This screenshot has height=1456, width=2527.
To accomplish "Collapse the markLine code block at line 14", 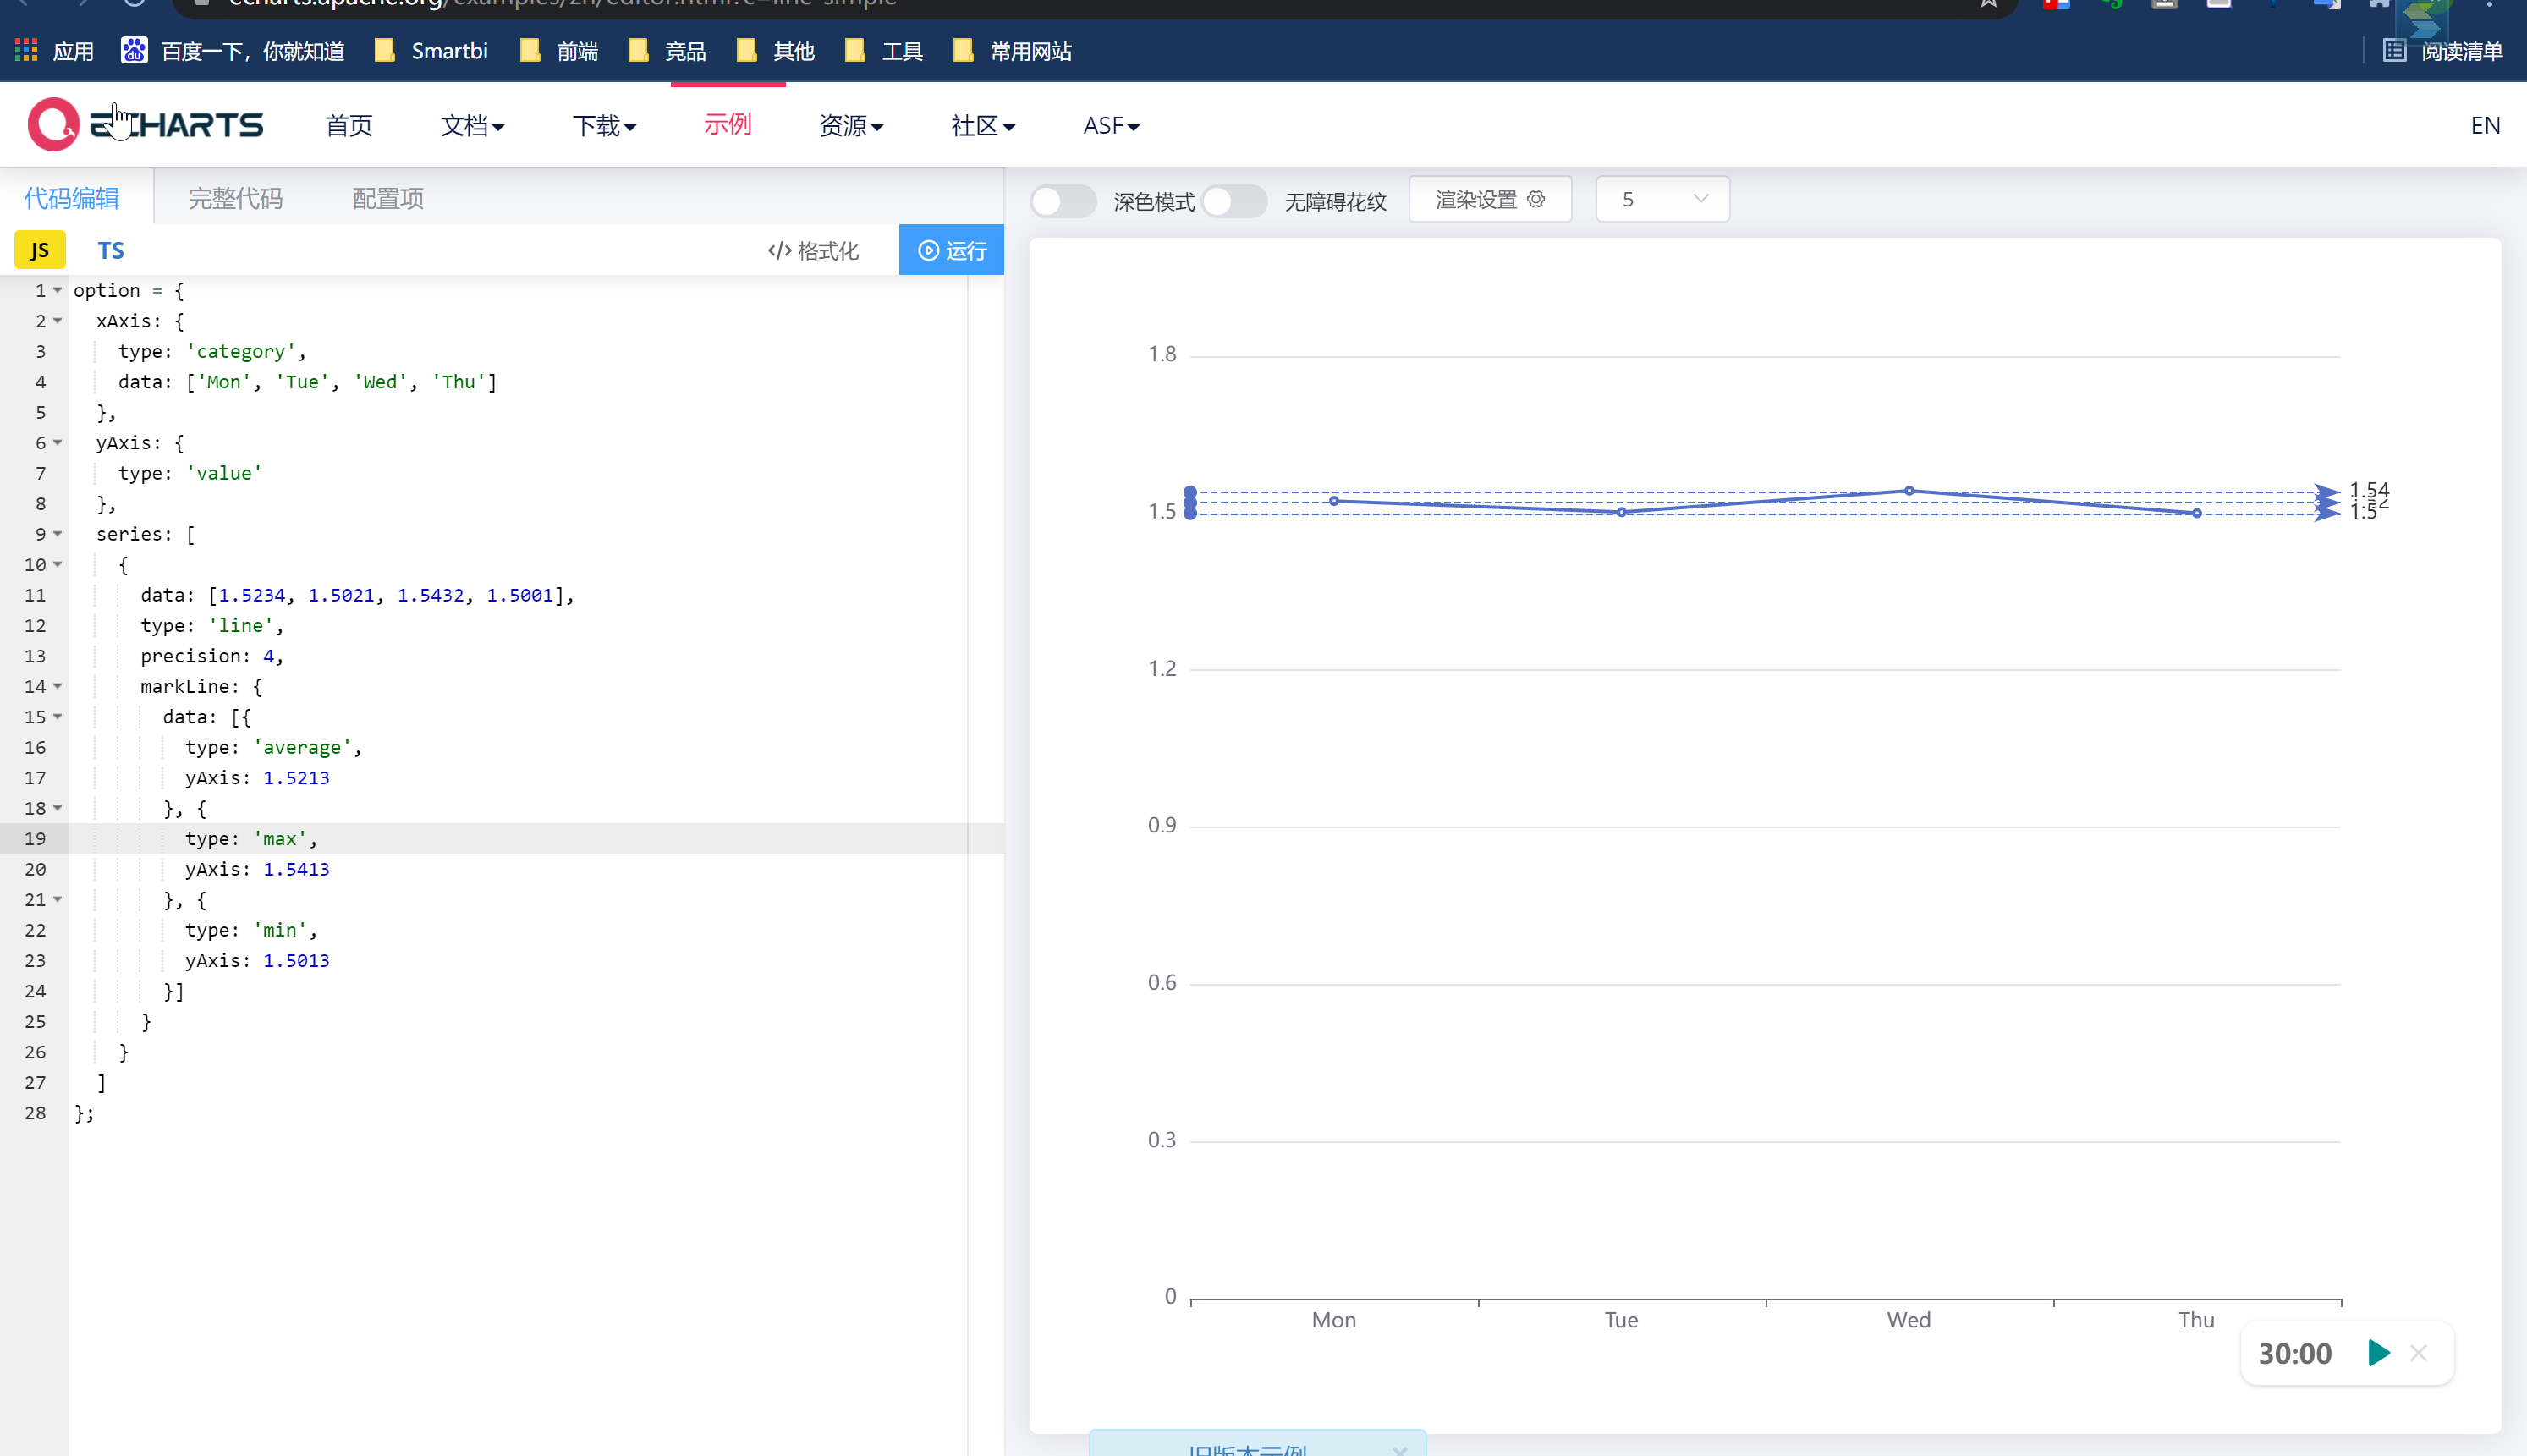I will coord(57,687).
